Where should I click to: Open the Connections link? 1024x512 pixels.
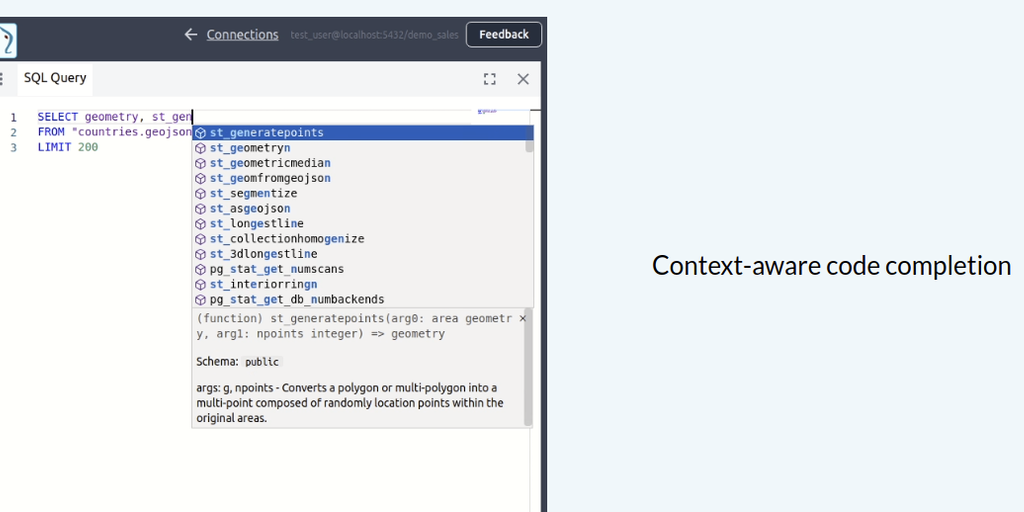(x=242, y=35)
